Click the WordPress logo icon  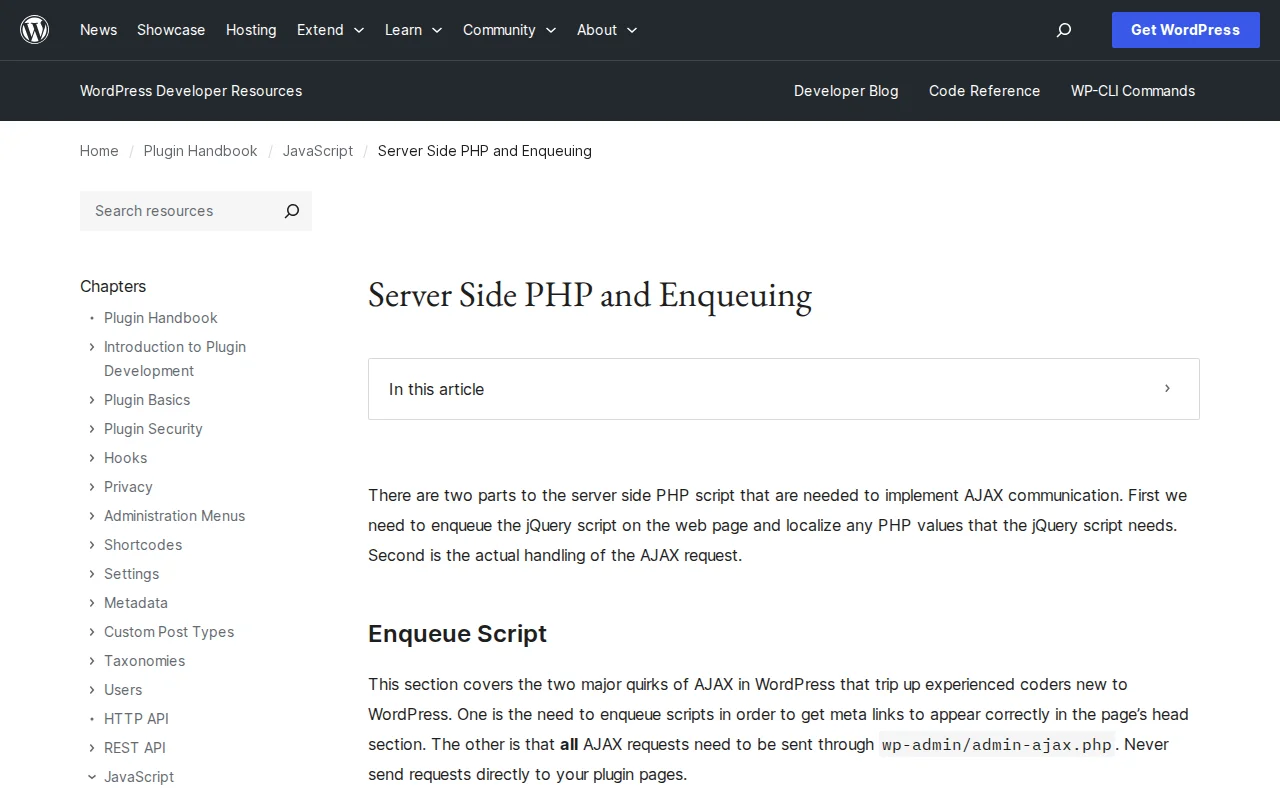[x=34, y=29]
